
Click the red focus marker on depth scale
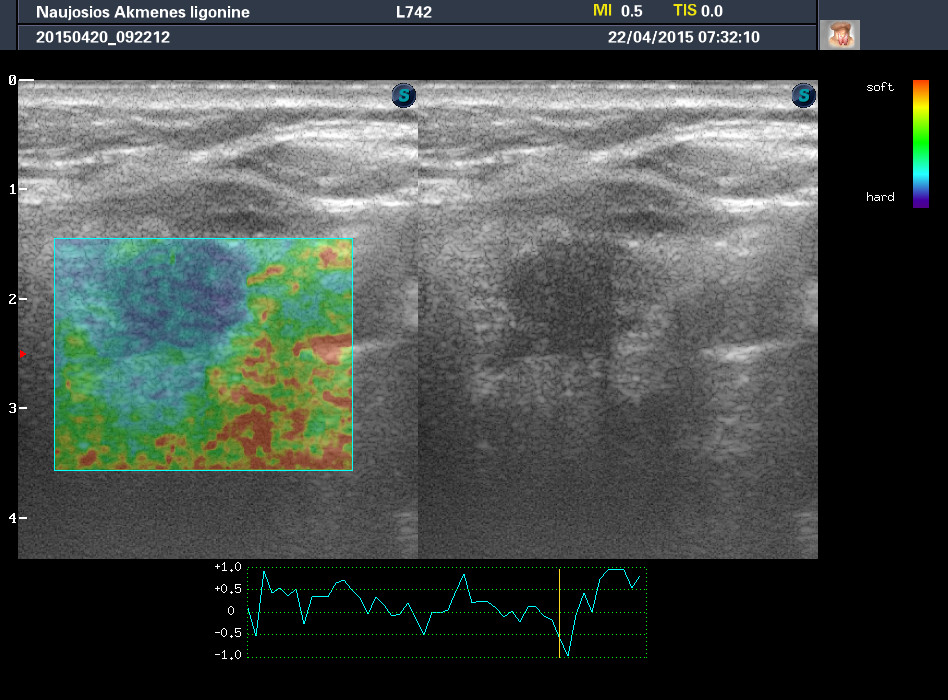[x=21, y=354]
